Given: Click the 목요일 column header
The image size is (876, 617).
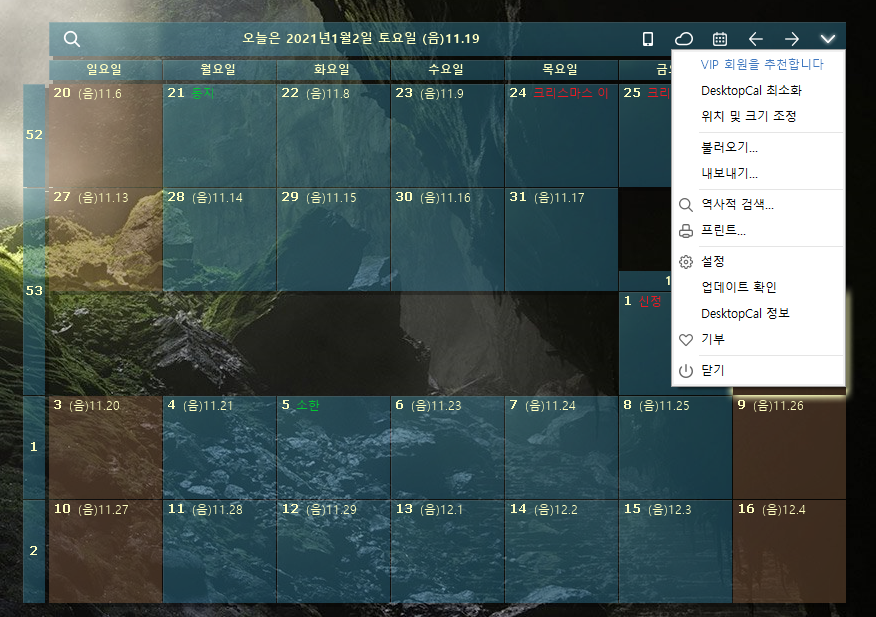Looking at the screenshot, I should click(x=561, y=69).
